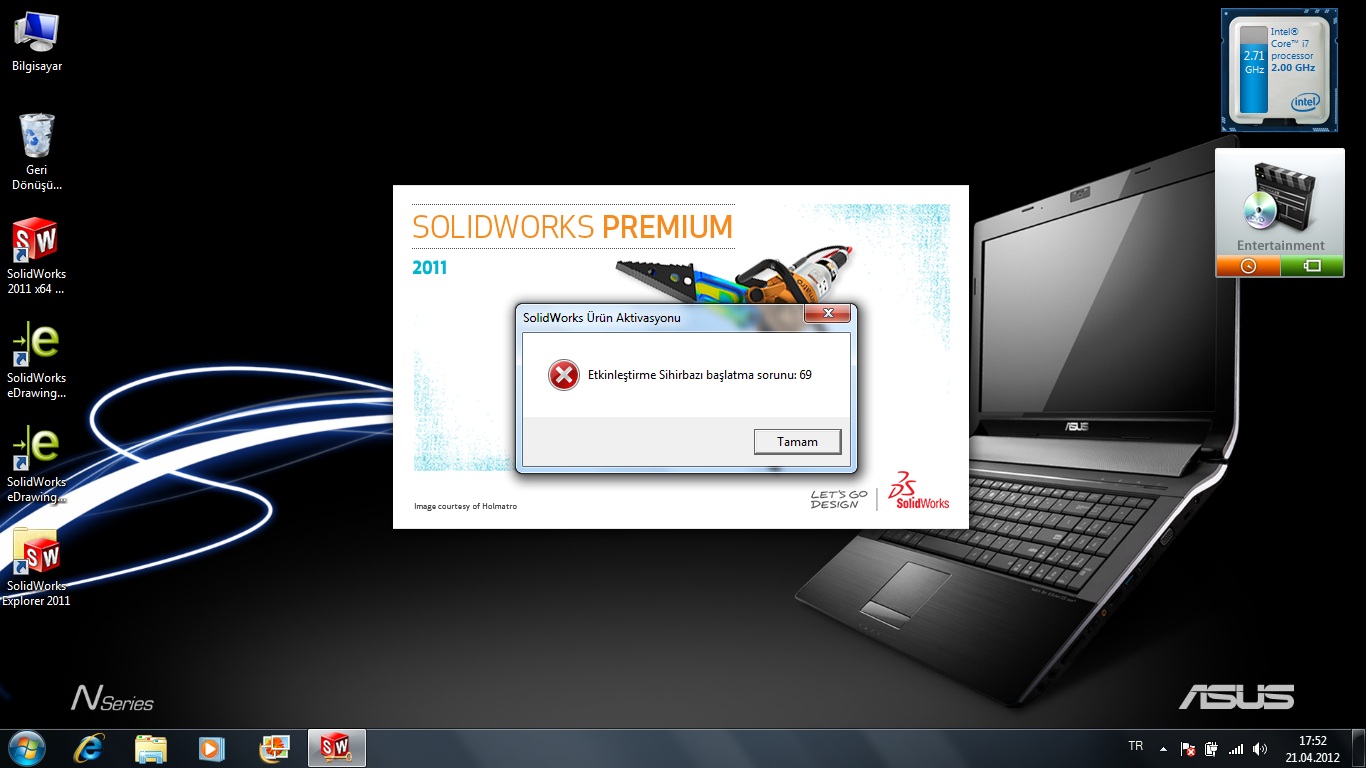This screenshot has width=1366, height=768.
Task: Open the TR input language selector
Action: [x=1135, y=746]
